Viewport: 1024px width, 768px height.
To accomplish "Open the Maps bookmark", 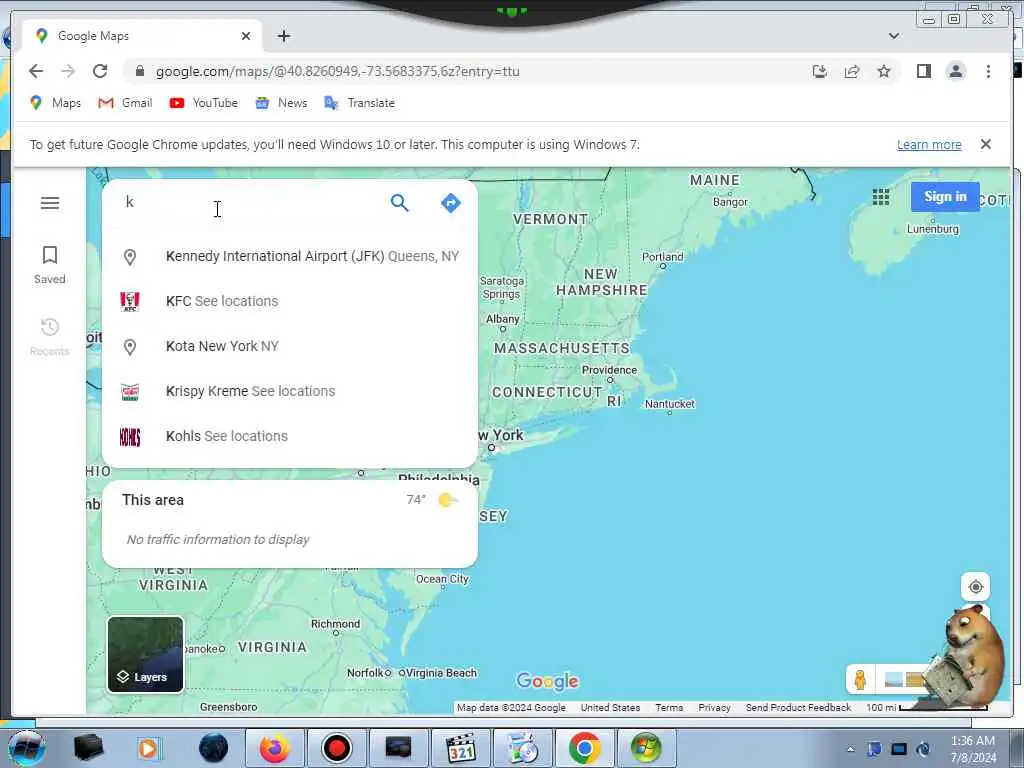I will point(56,103).
